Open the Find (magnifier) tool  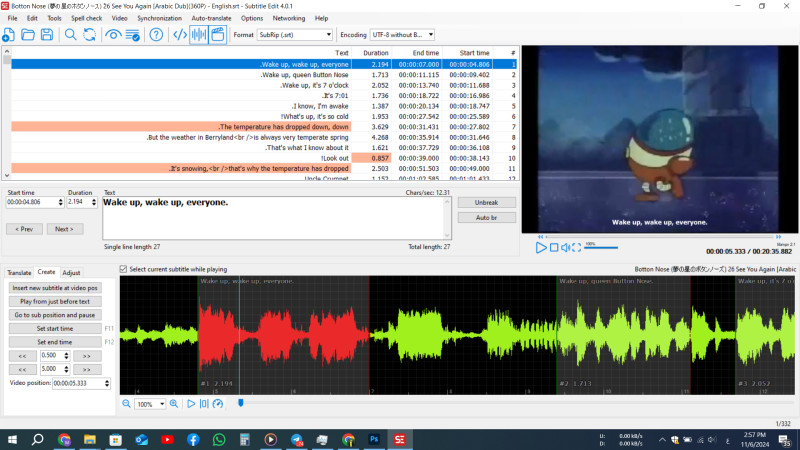(x=70, y=35)
